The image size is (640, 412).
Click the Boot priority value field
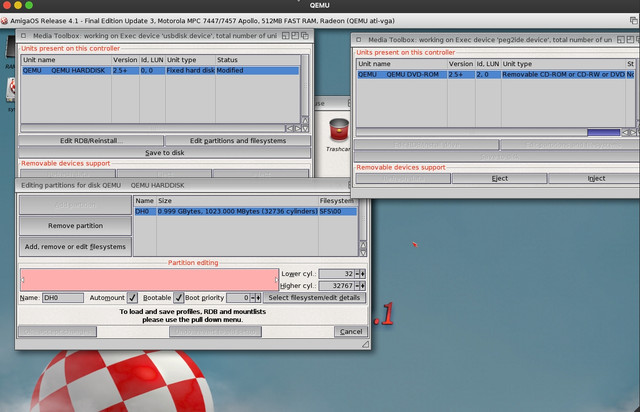pyautogui.click(x=238, y=298)
